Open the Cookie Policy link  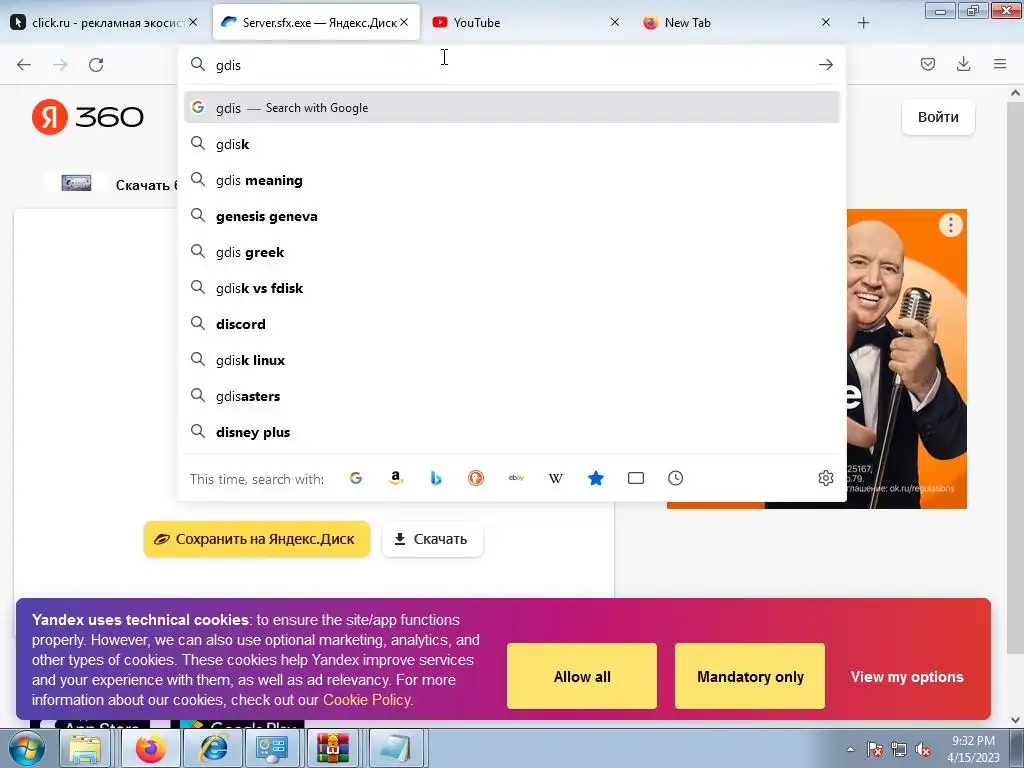point(368,699)
